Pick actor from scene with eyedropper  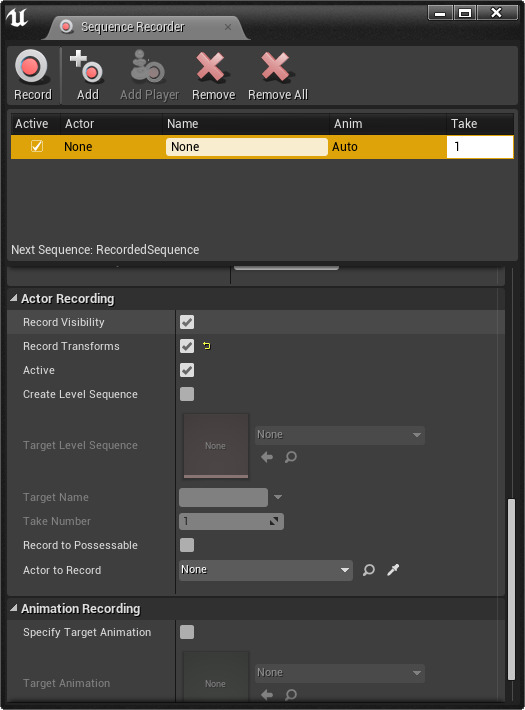pyautogui.click(x=393, y=570)
